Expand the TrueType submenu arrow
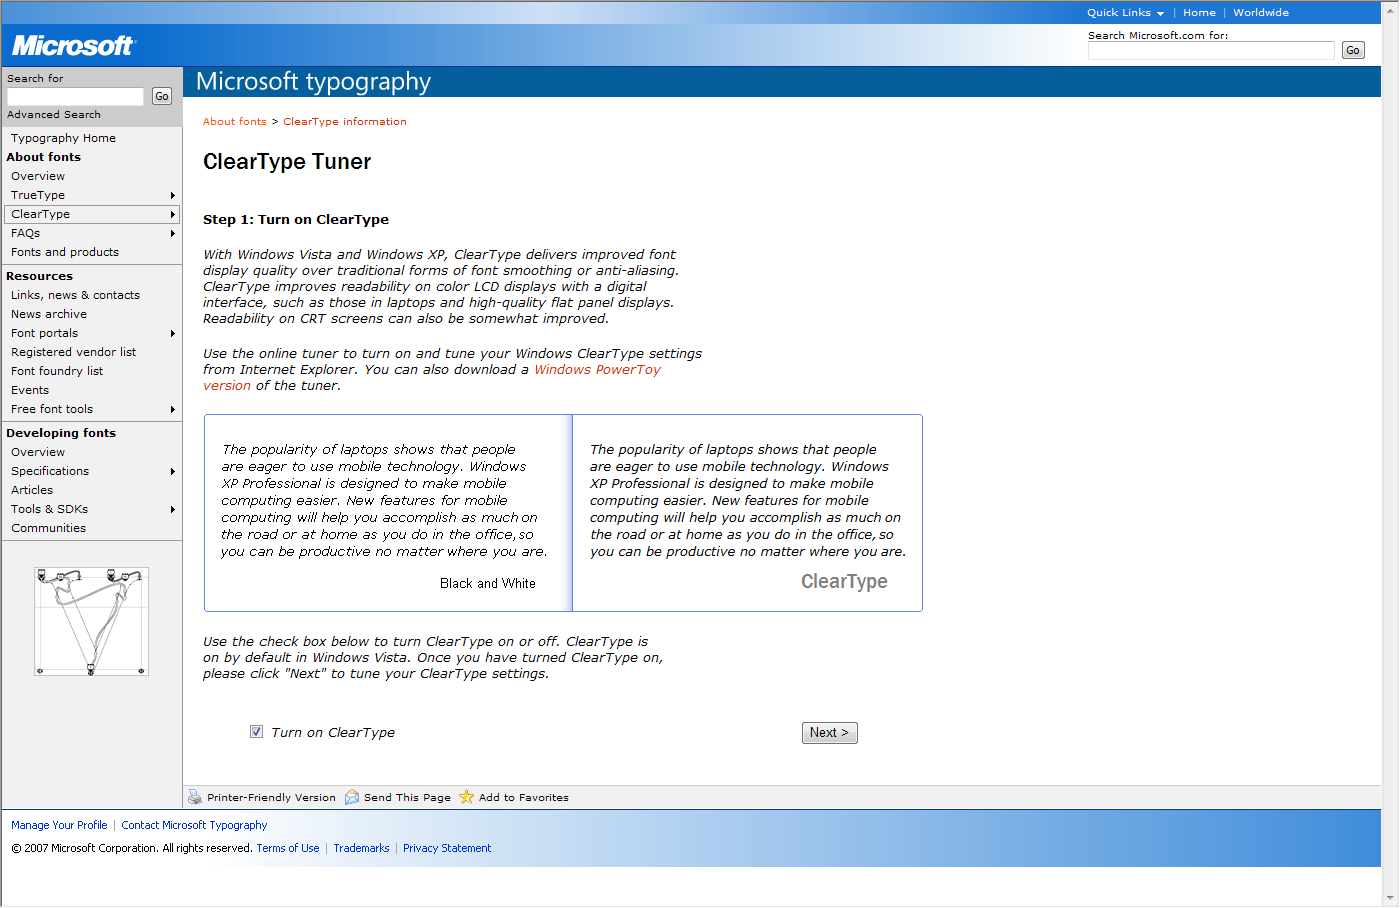Screen dimensions: 1400x908 (173, 195)
